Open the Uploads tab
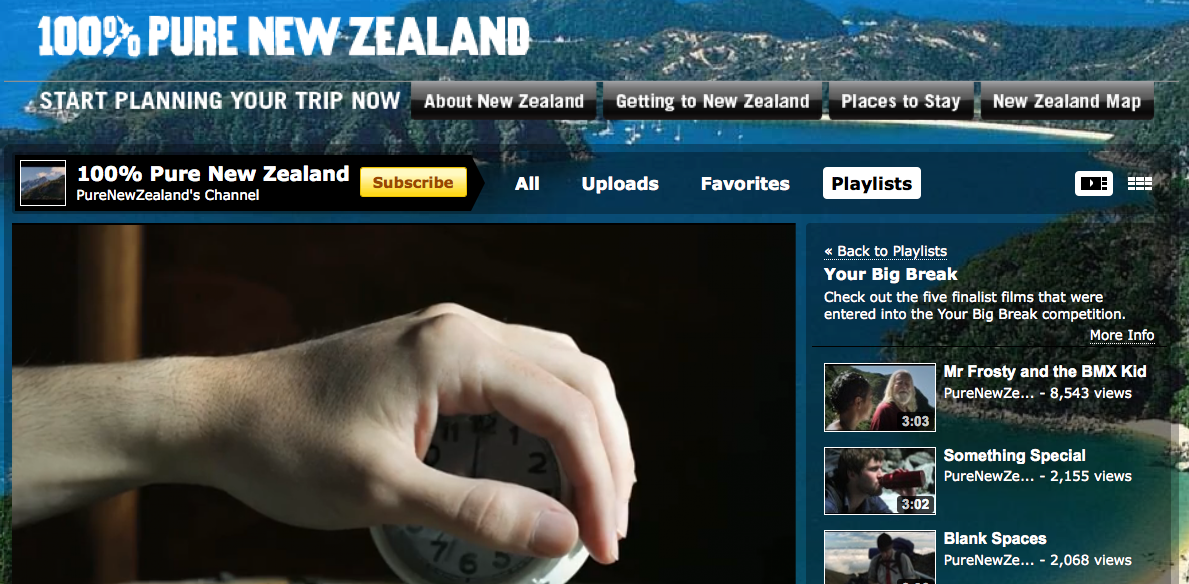The image size is (1189, 584). pos(620,184)
